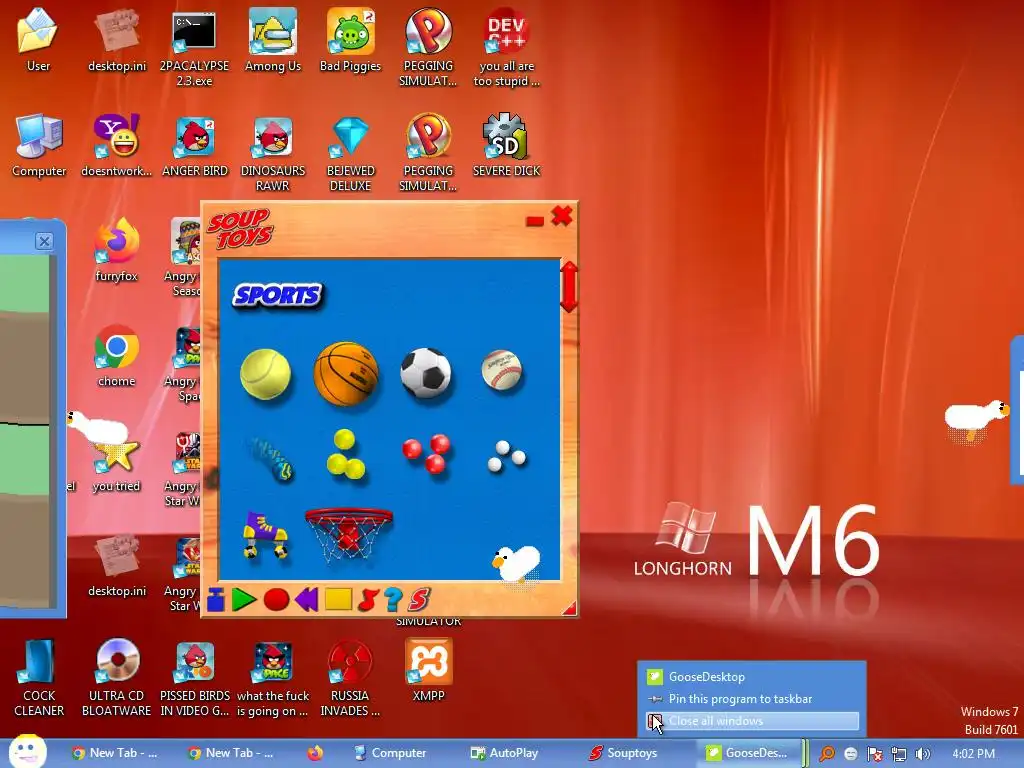Switch to the Souptoys taskbar button
Screen dimensions: 1024x768
pos(624,753)
